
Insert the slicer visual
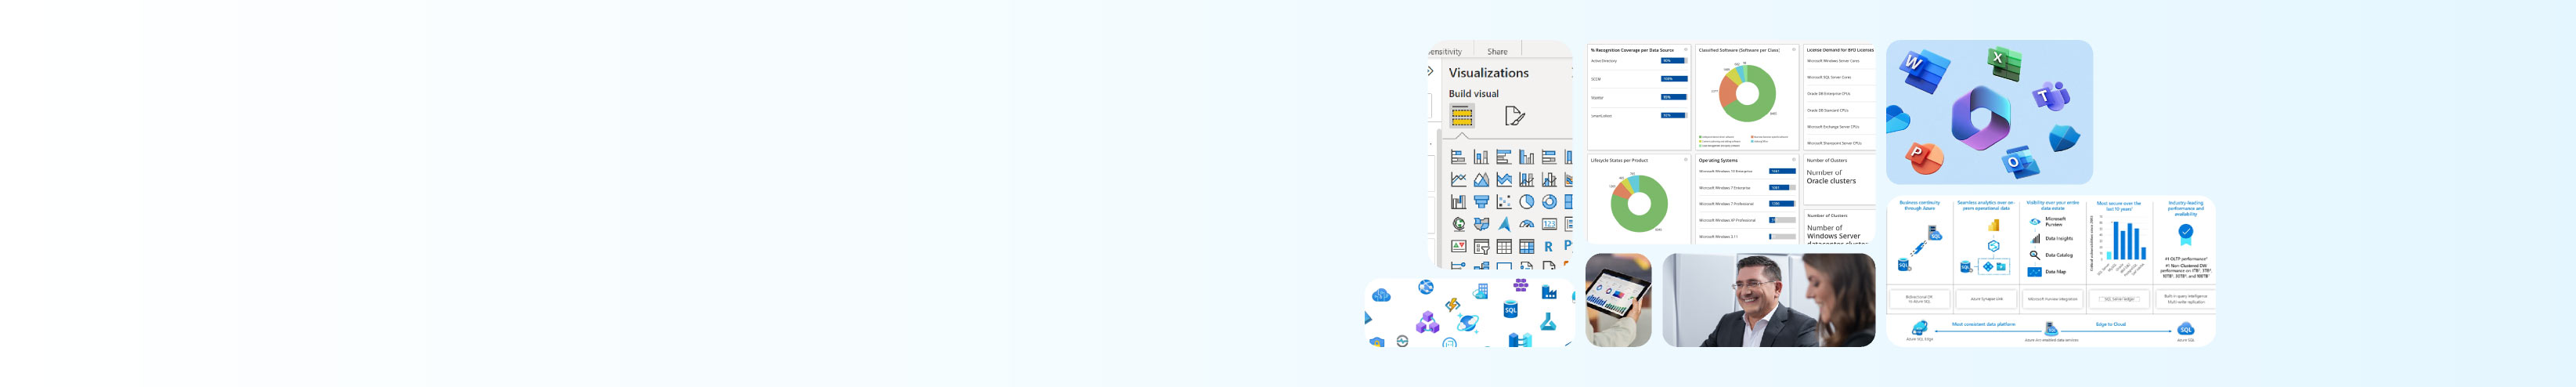coord(1481,246)
